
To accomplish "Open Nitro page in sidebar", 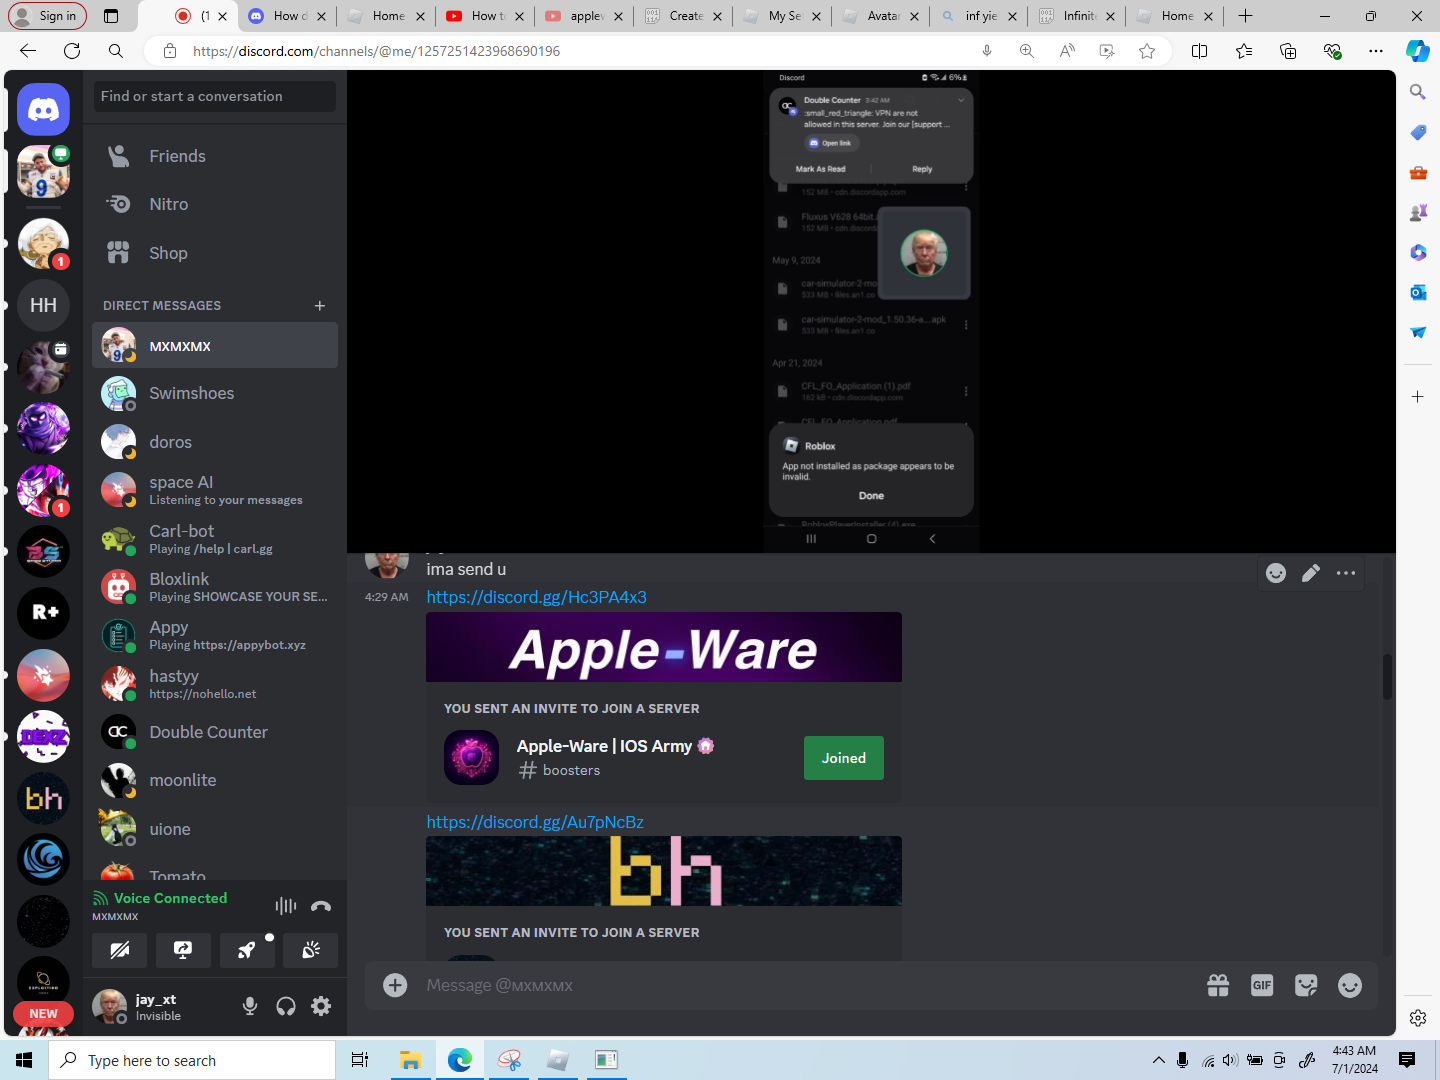I will 215,204.
